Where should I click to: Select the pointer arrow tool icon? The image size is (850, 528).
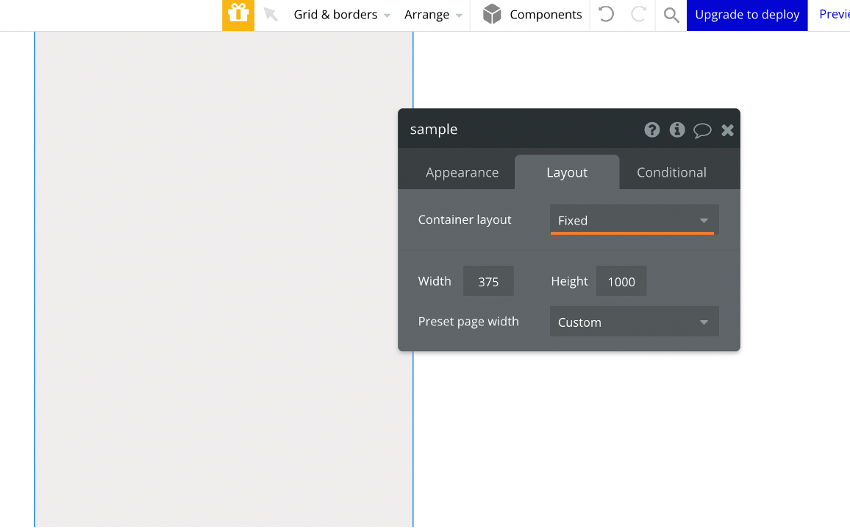pos(271,15)
